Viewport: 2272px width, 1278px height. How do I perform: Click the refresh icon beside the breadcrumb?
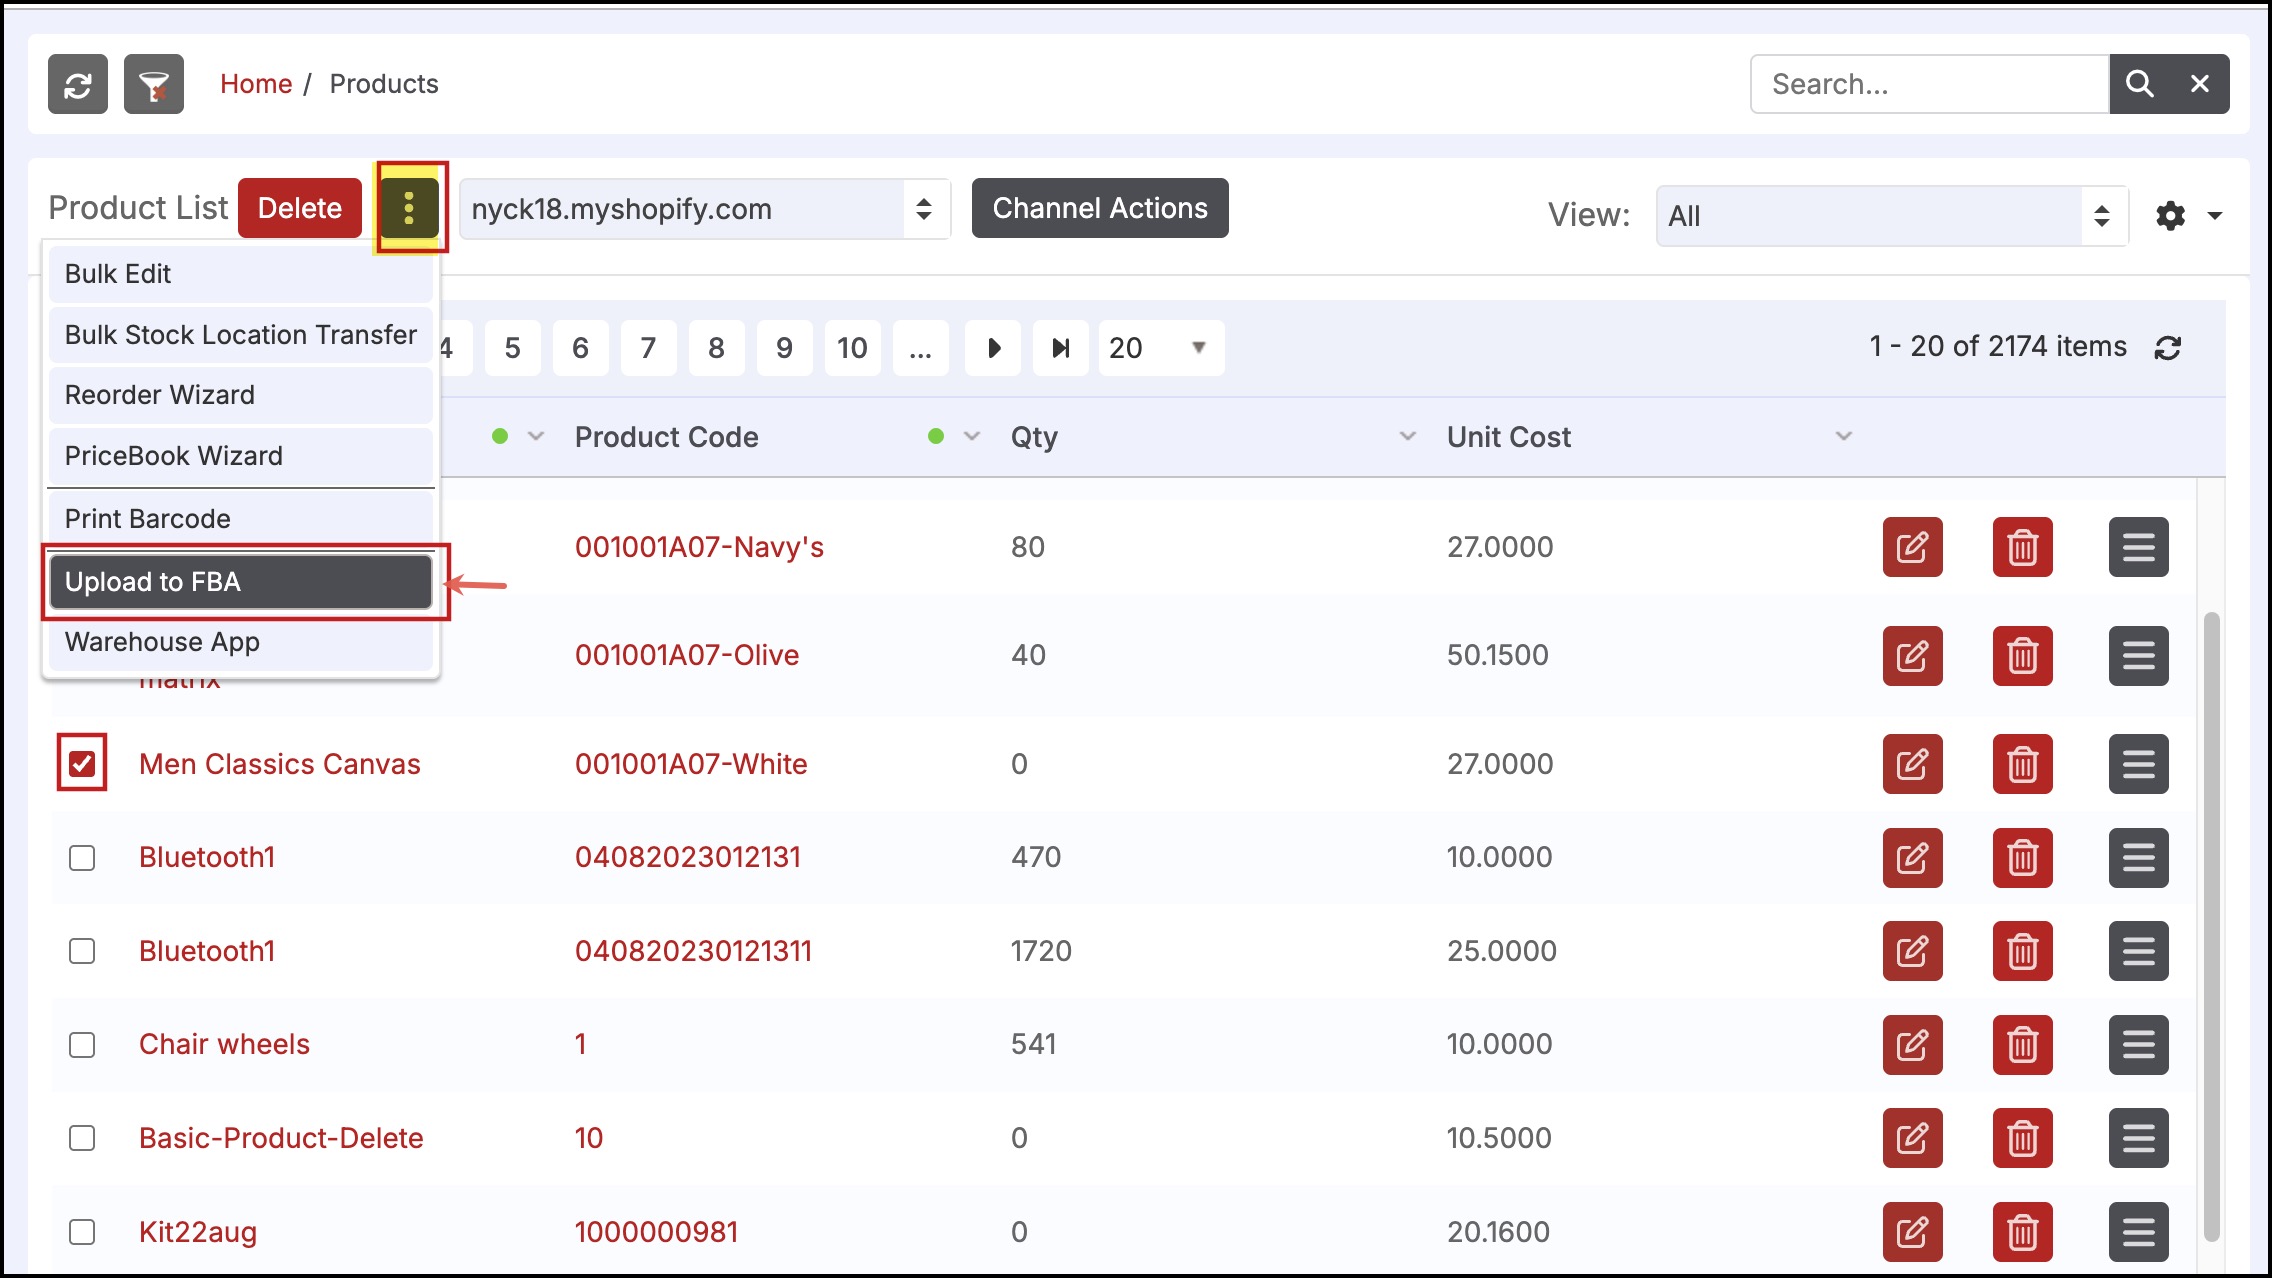pos(78,84)
